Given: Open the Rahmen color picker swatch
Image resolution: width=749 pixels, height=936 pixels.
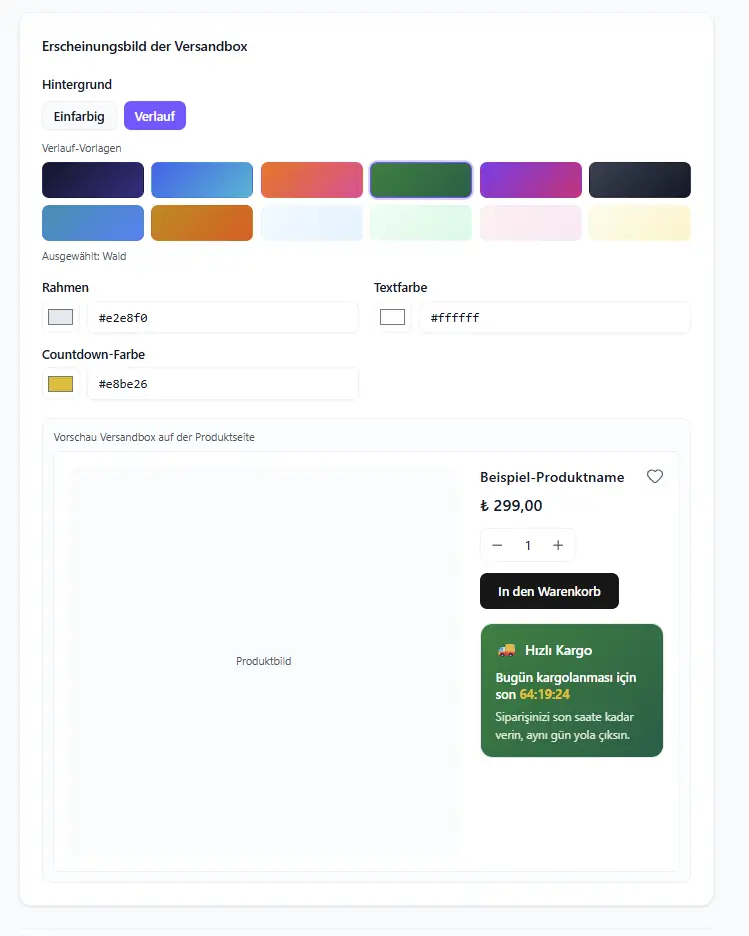Looking at the screenshot, I should click(x=60, y=317).
